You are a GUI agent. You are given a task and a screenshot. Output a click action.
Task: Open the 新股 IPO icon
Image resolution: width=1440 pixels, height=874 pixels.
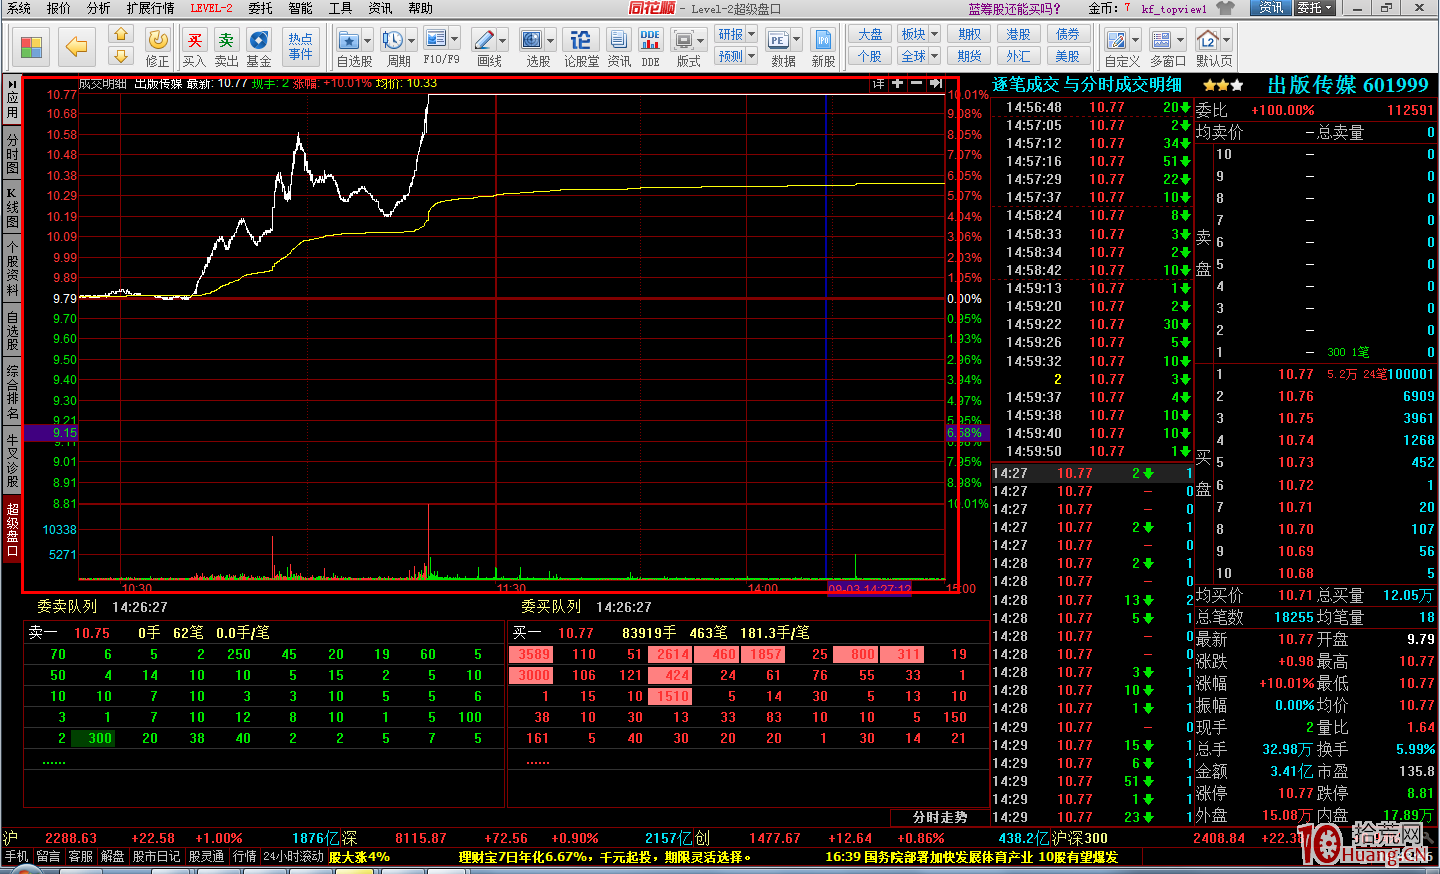[823, 41]
